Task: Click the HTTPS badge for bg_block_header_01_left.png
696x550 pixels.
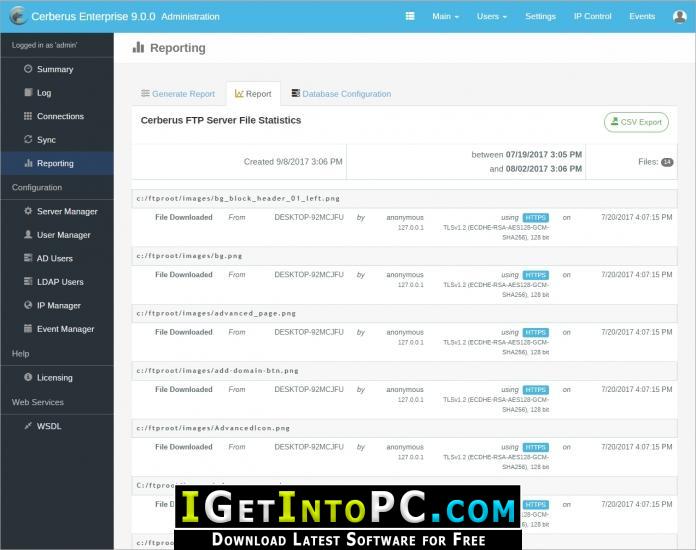Action: pos(536,218)
